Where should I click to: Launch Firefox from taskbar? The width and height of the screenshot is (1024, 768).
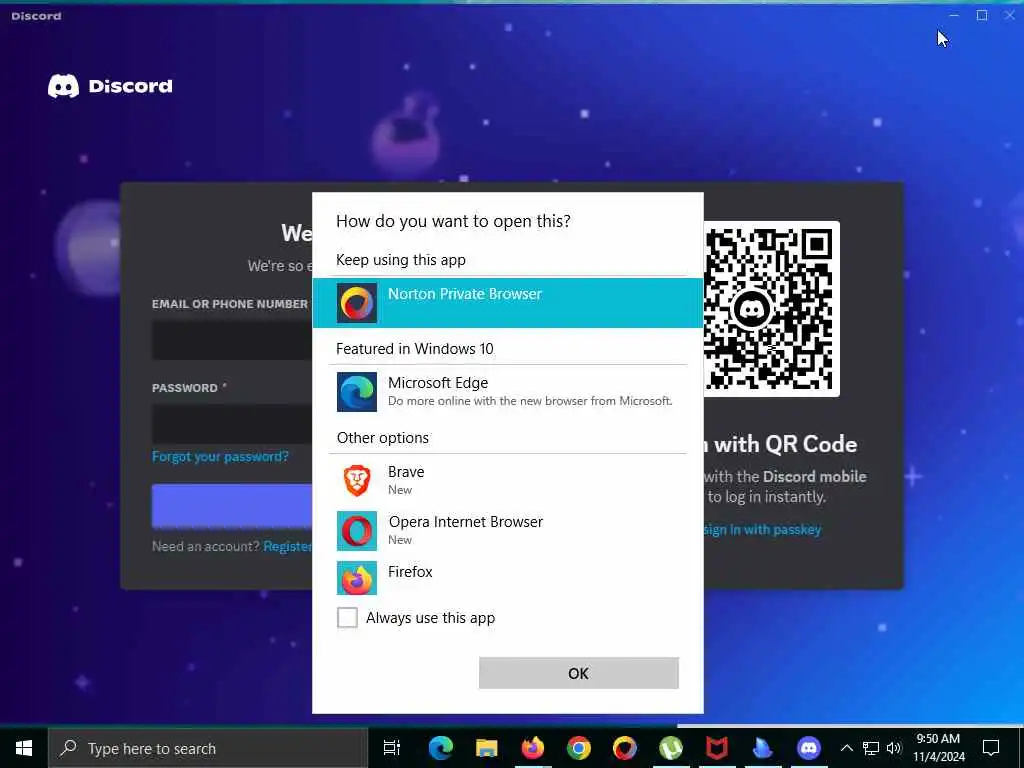(x=533, y=748)
